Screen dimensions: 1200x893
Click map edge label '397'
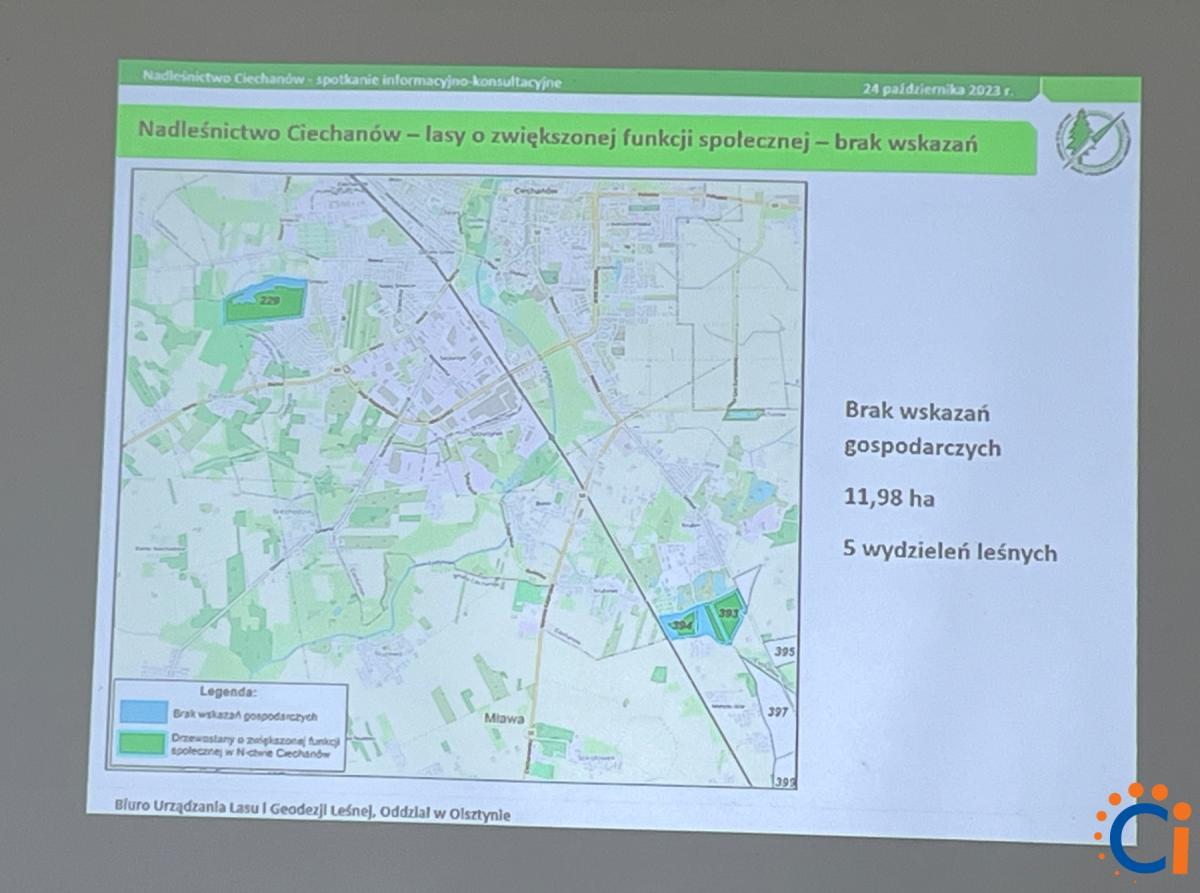779,712
